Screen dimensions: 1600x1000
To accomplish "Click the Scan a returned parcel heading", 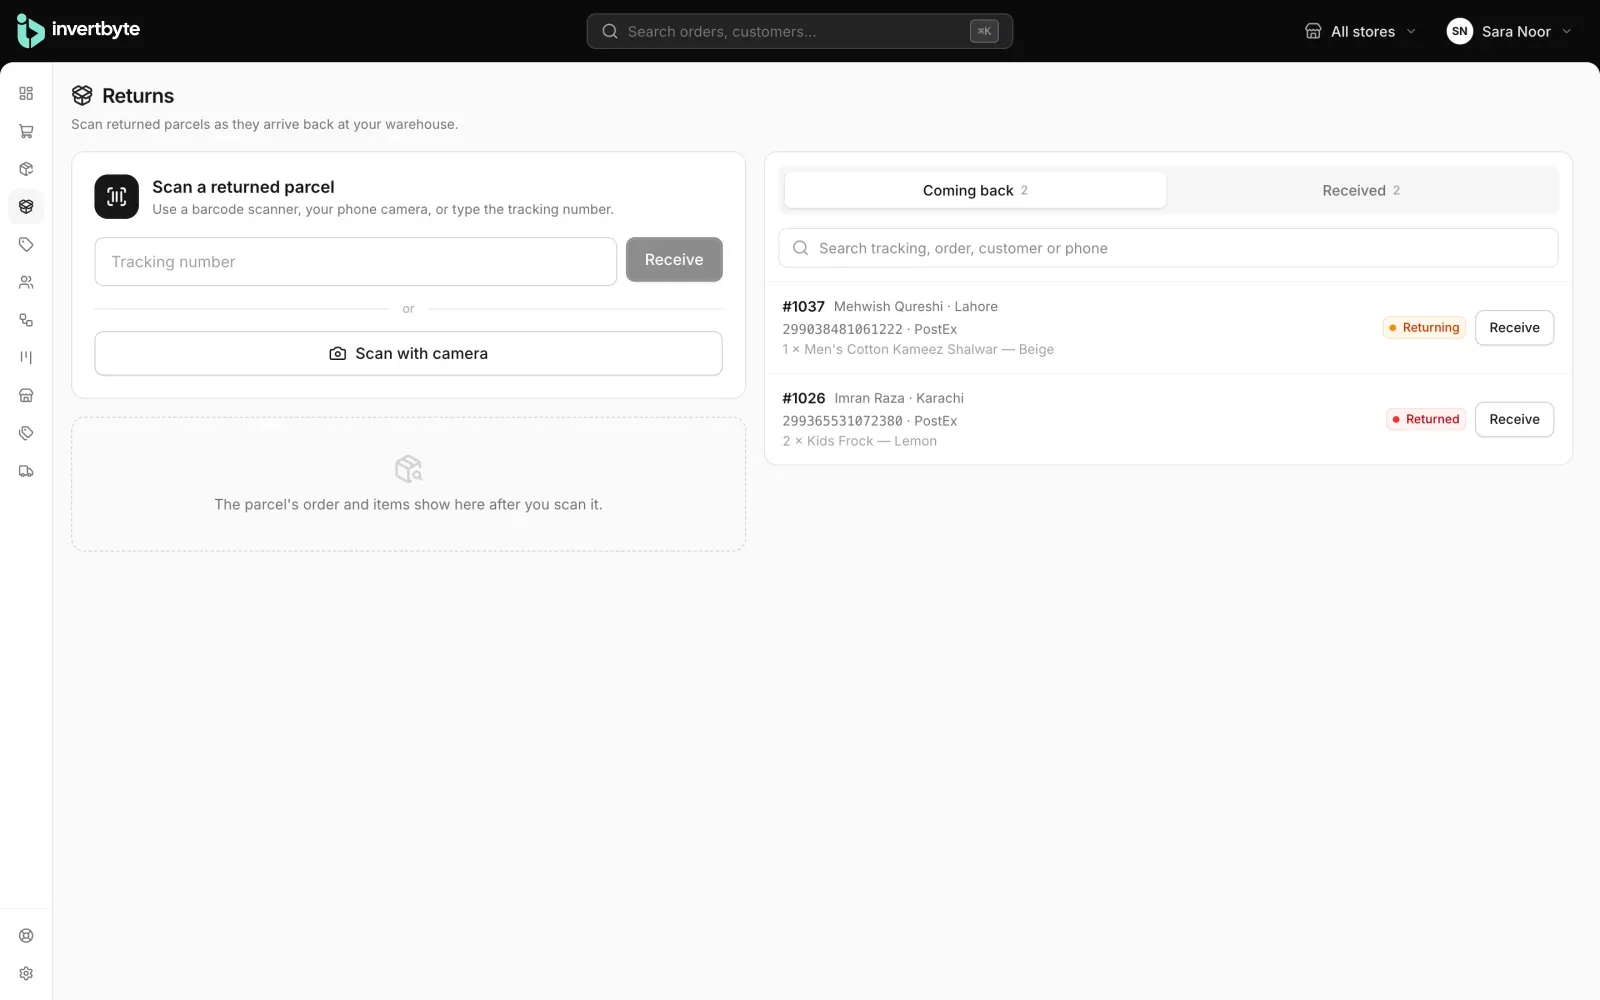I will [243, 187].
